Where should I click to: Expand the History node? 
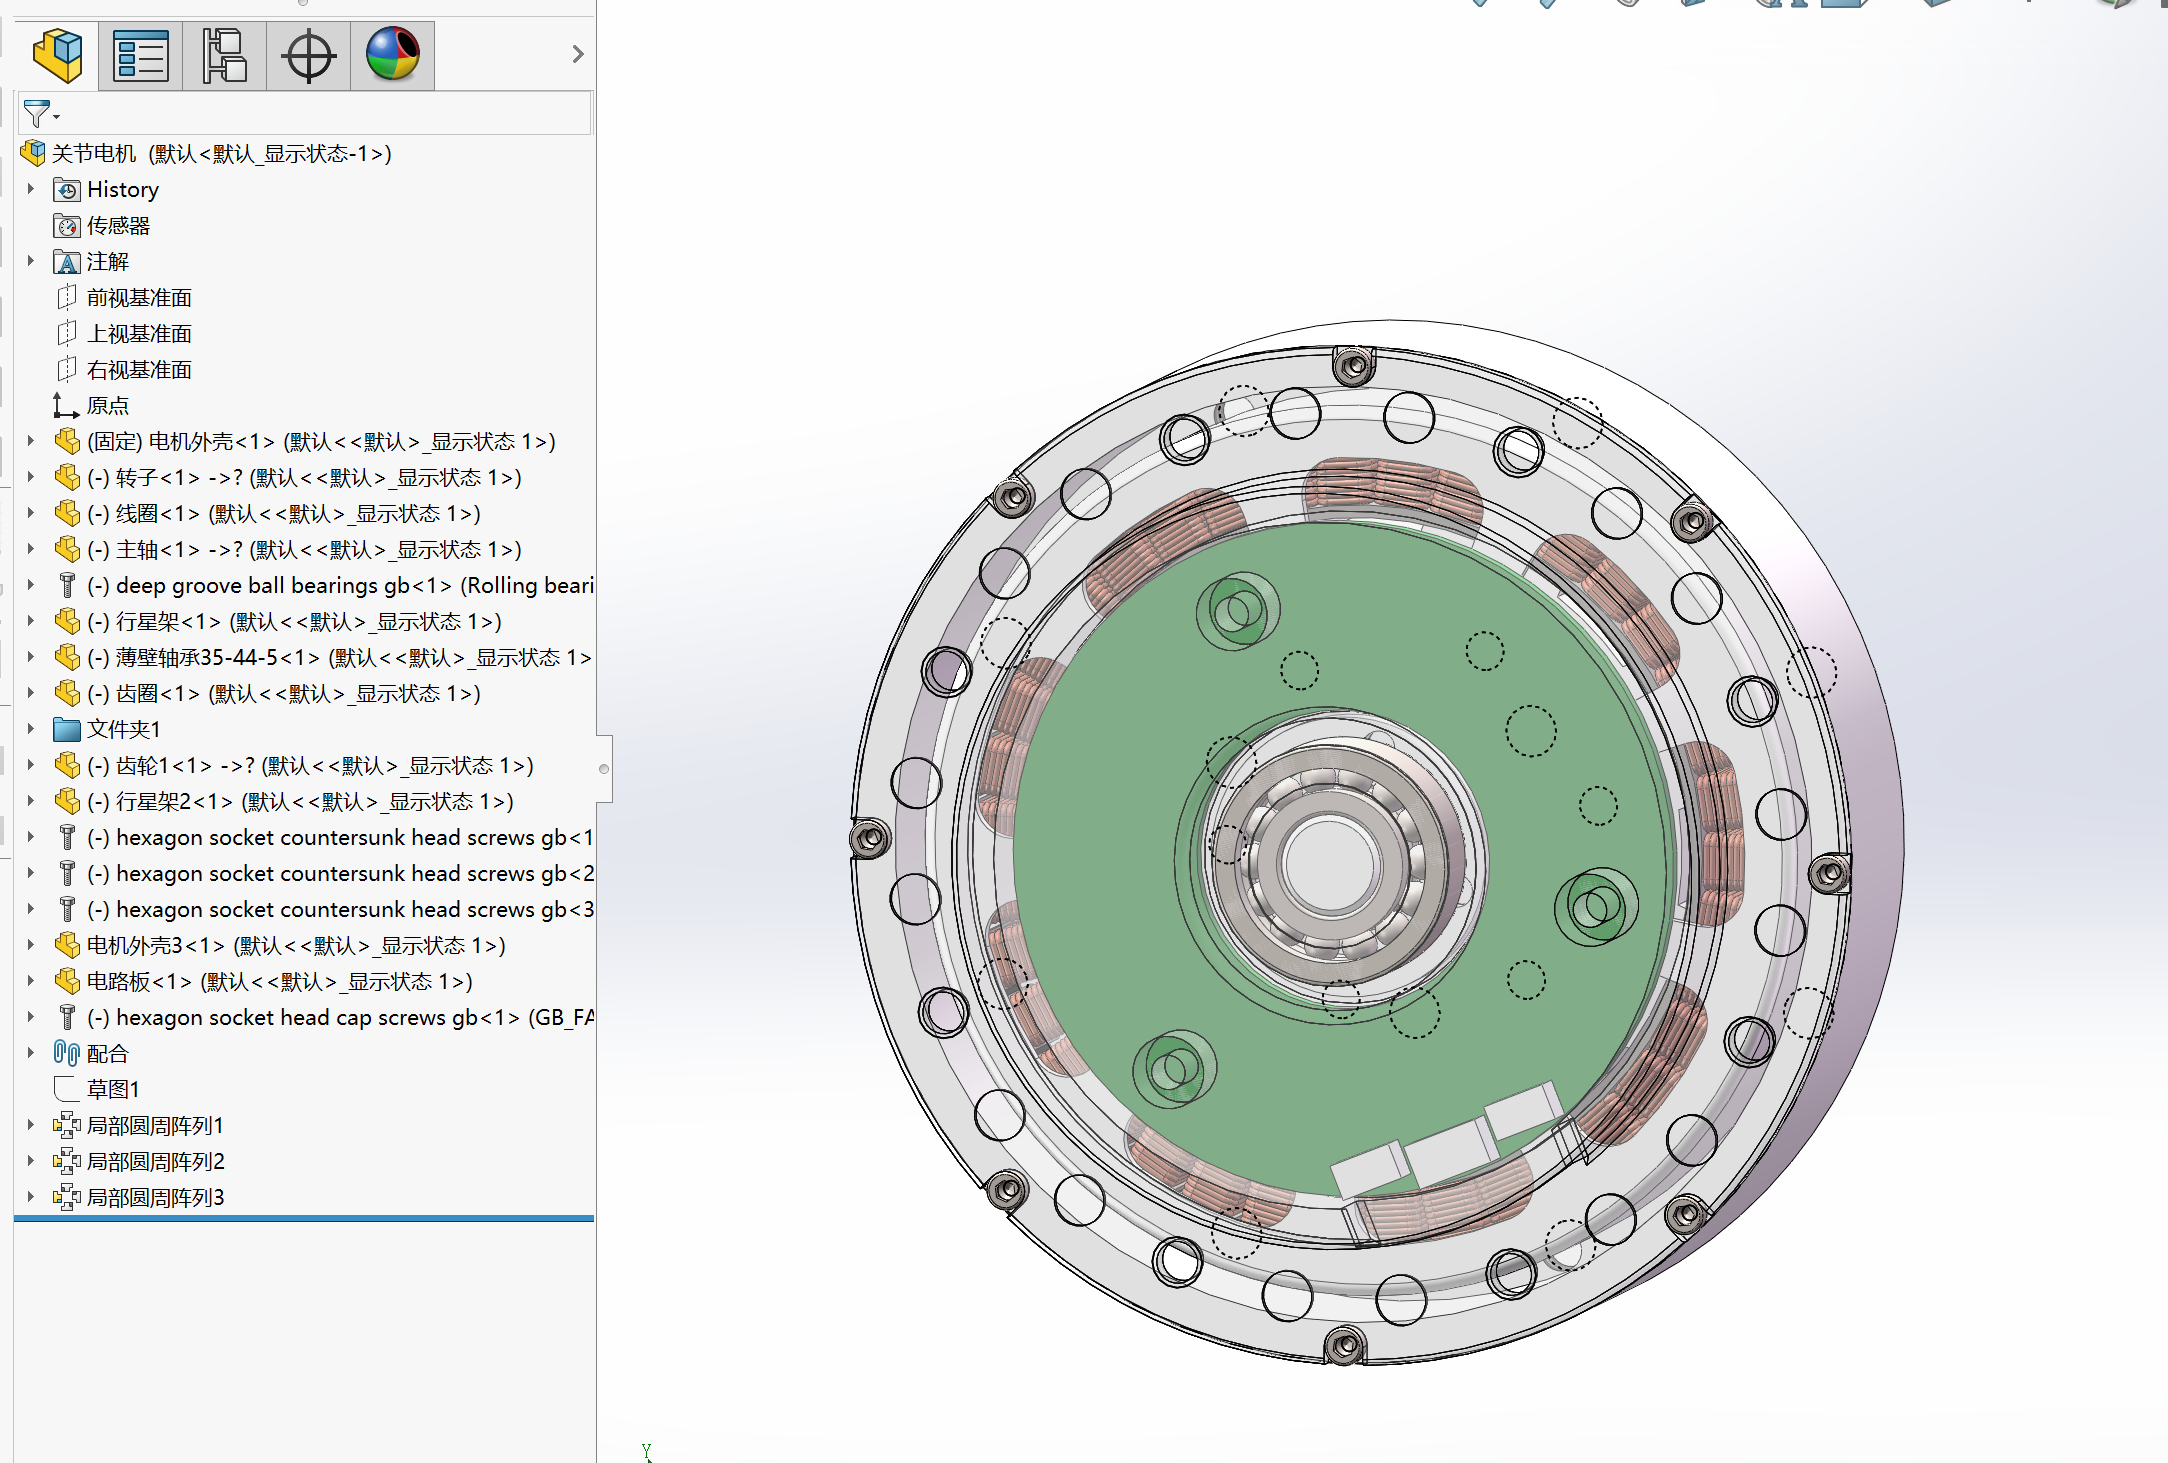click(x=31, y=189)
